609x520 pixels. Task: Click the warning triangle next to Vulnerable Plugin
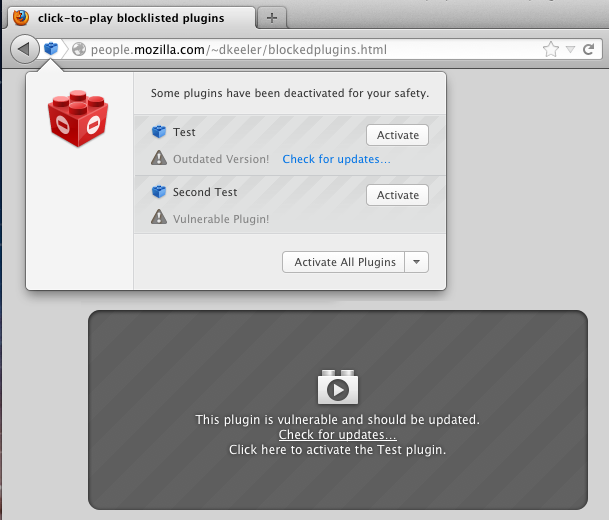click(x=158, y=218)
